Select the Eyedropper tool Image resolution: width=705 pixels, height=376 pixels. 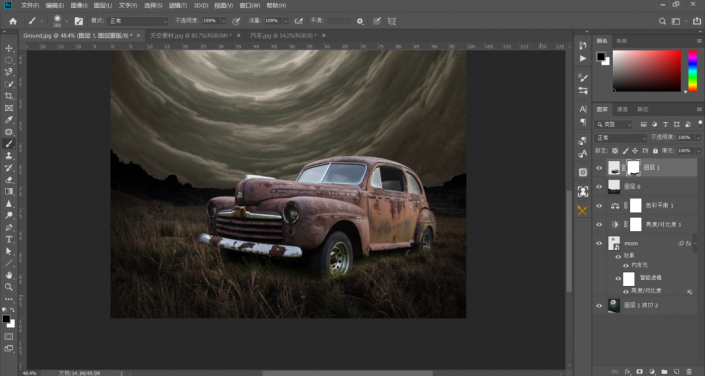coord(9,120)
